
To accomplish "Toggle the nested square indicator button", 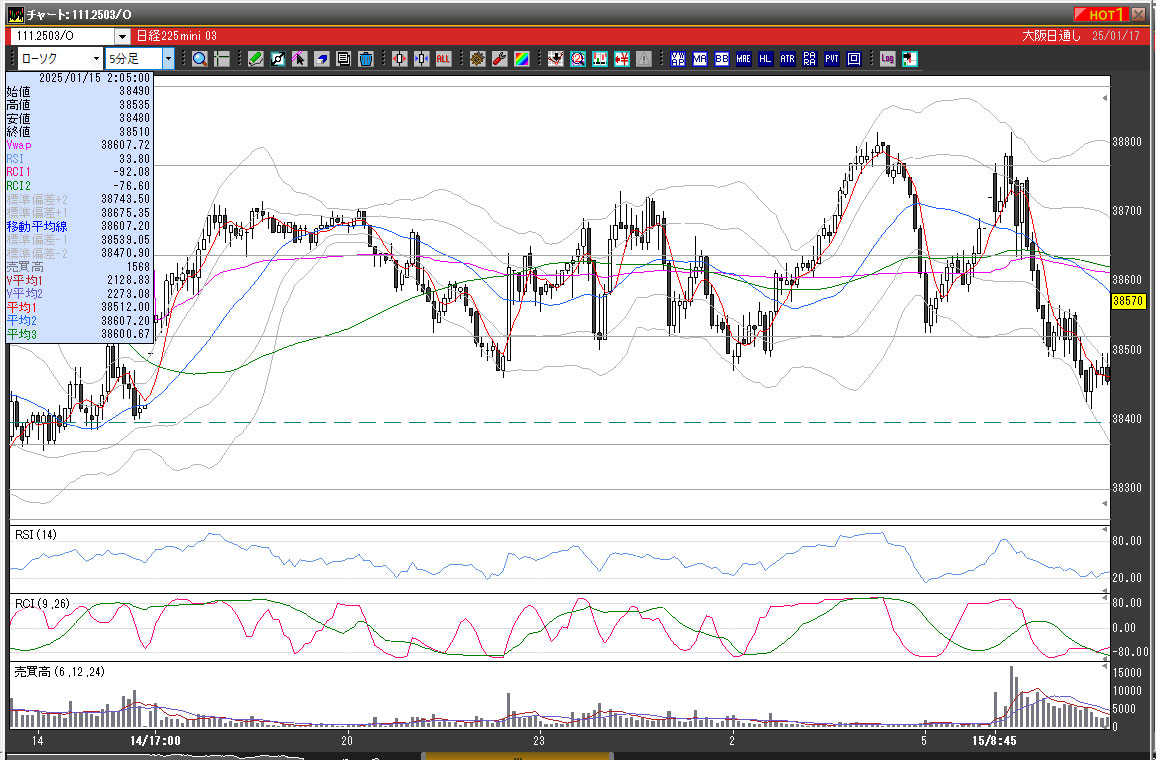I will [x=854, y=59].
